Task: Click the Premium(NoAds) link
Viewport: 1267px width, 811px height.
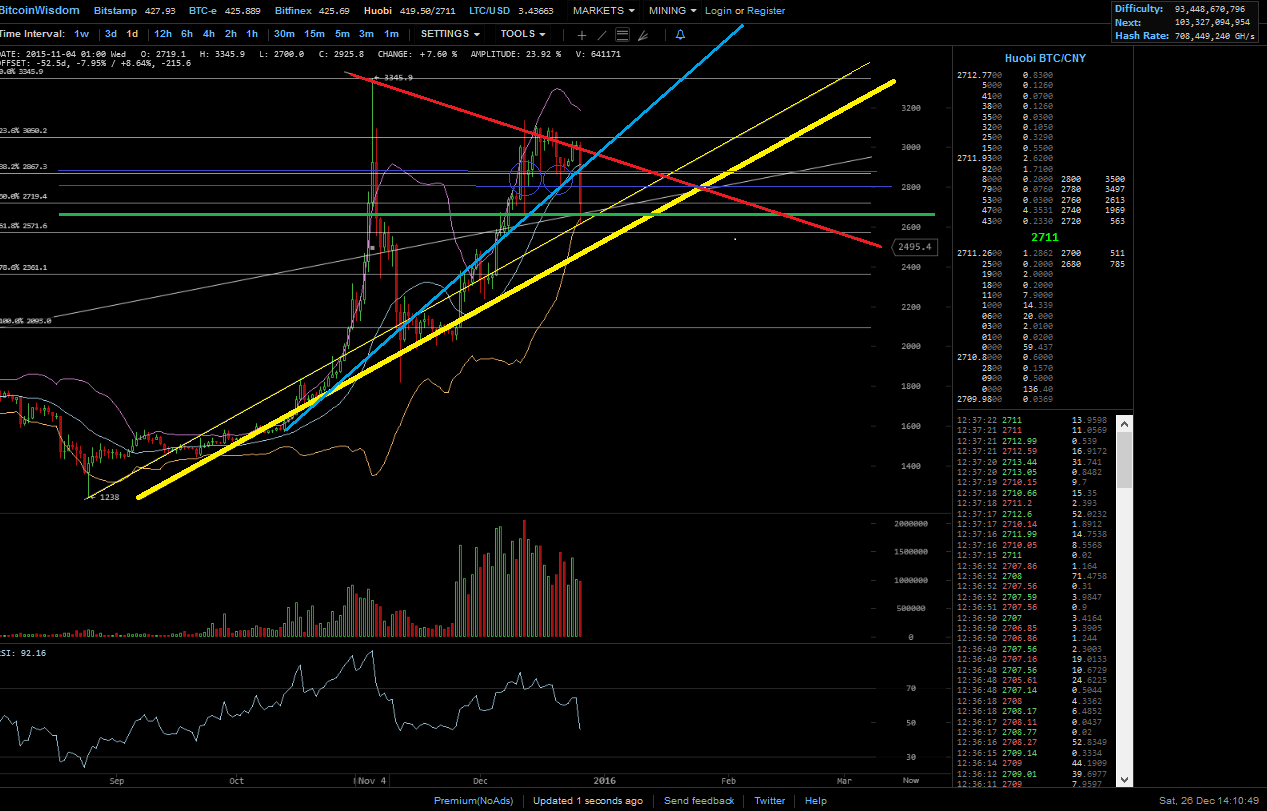Action: pyautogui.click(x=473, y=800)
